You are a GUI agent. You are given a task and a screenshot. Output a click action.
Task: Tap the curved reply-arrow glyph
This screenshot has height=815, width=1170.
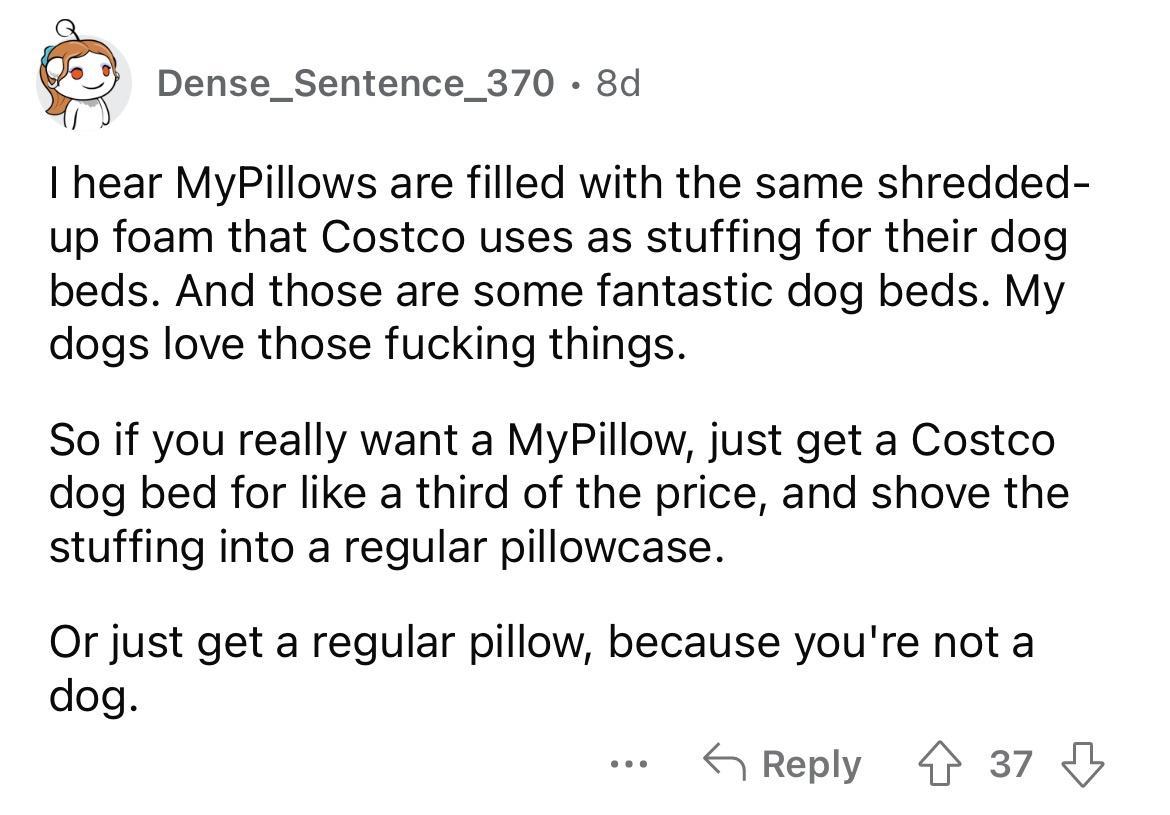click(728, 763)
